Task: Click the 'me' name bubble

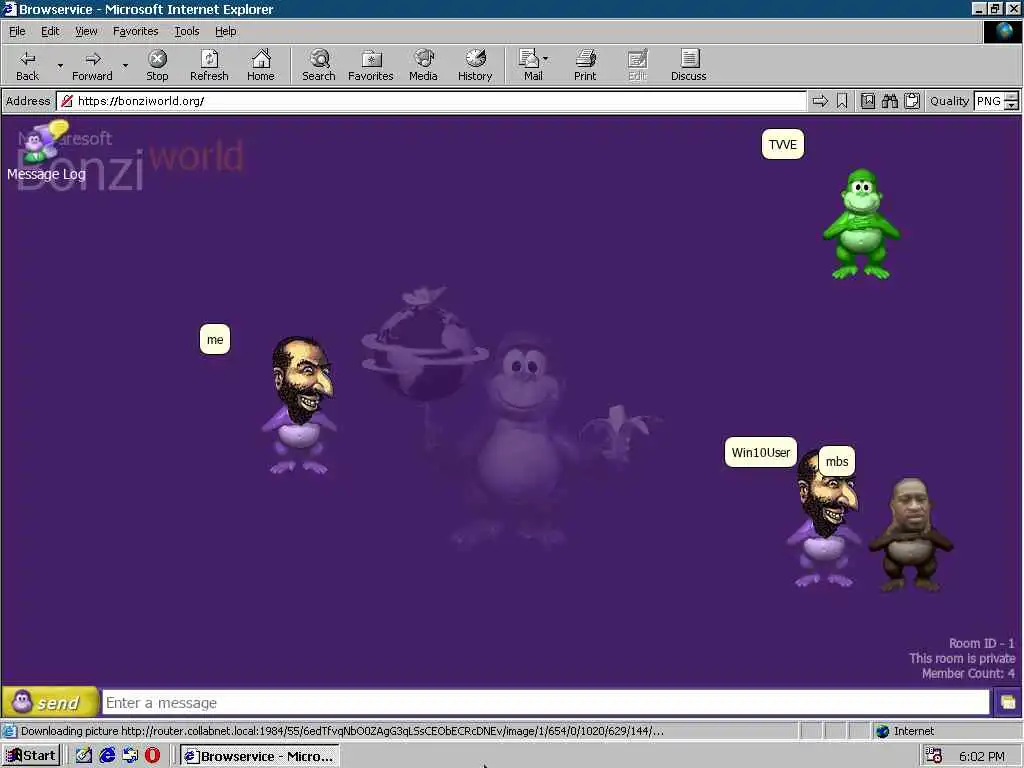Action: [215, 340]
